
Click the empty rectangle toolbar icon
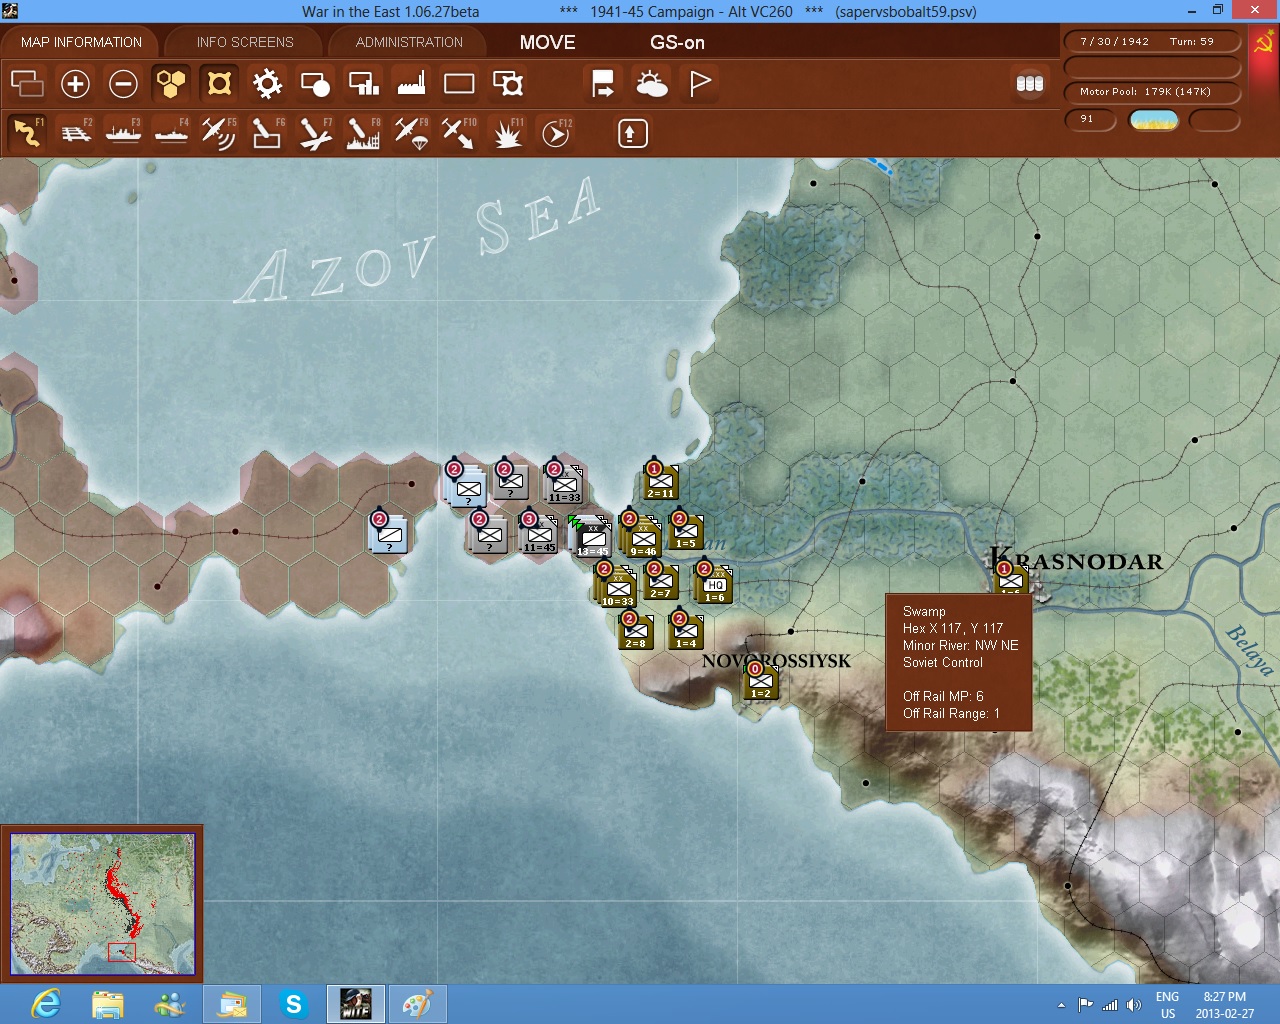(x=459, y=83)
